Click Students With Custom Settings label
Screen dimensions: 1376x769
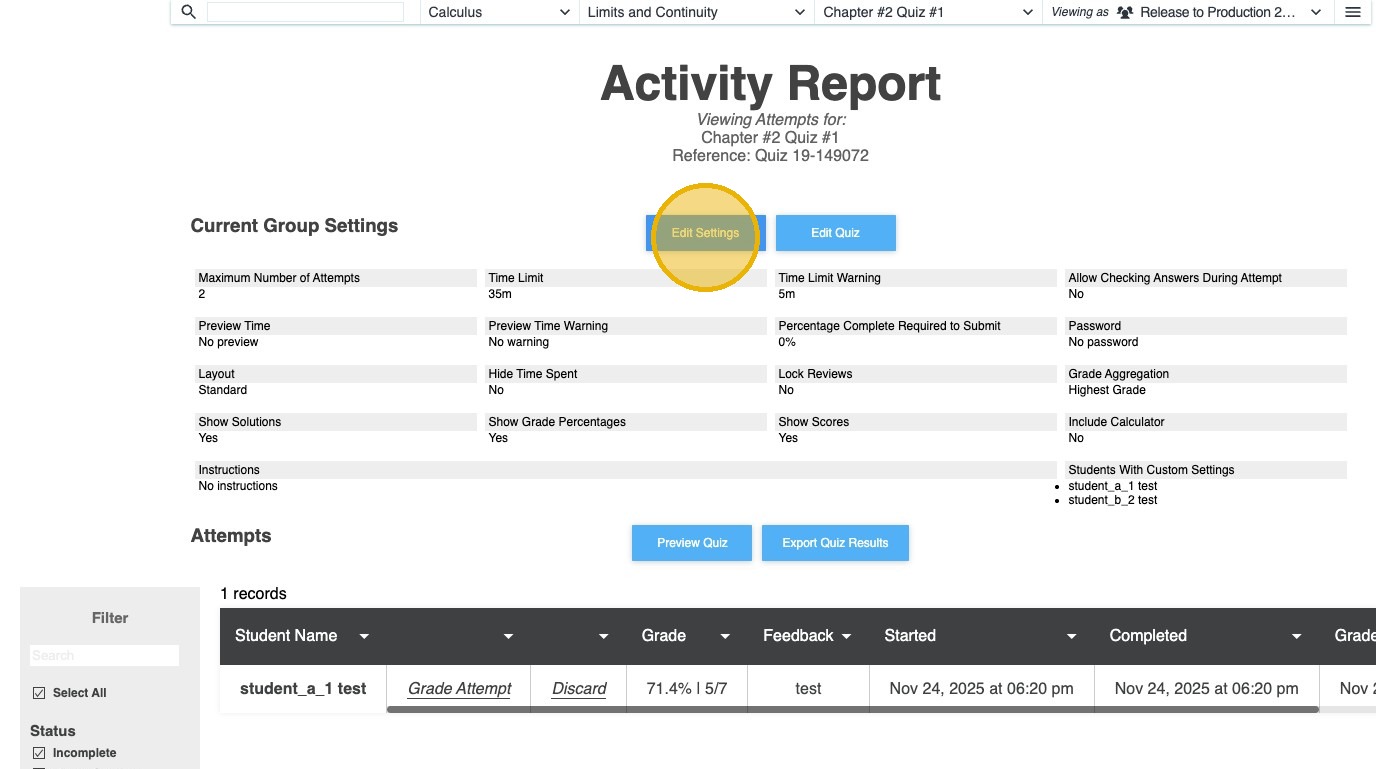point(1151,470)
